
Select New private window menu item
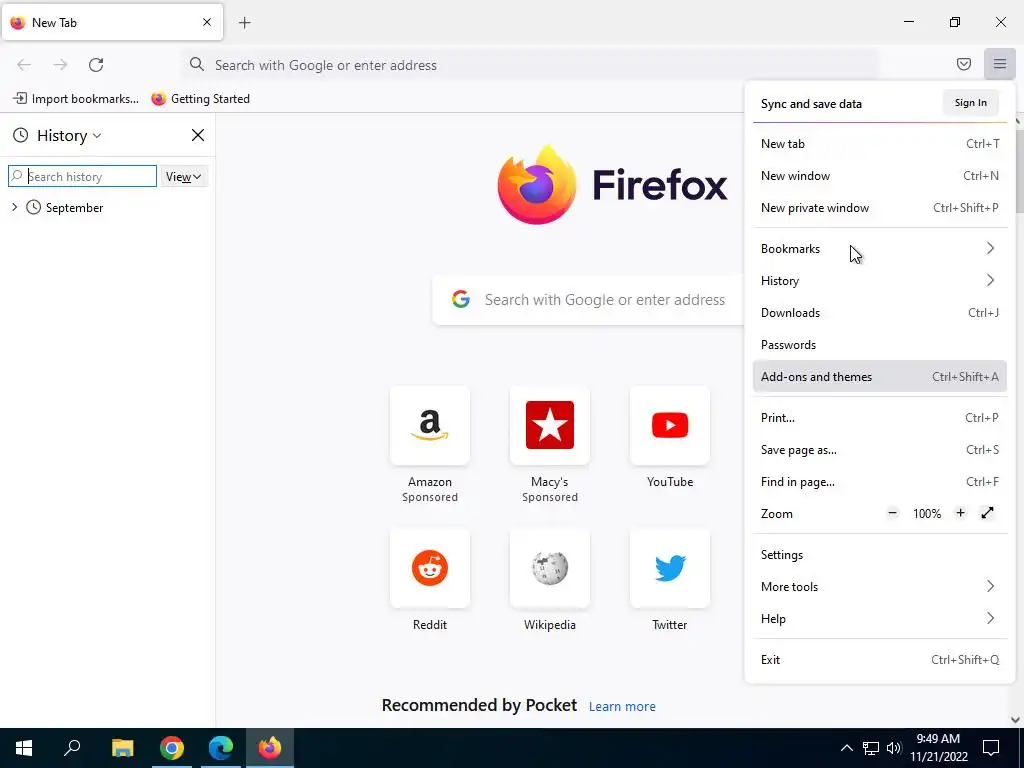[x=880, y=208]
